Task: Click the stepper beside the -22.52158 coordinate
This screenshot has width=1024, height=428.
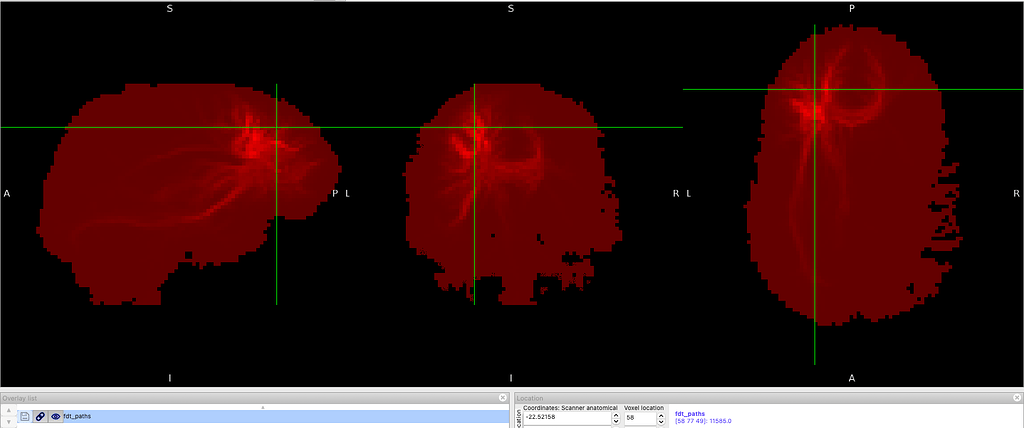Action: coord(616,418)
